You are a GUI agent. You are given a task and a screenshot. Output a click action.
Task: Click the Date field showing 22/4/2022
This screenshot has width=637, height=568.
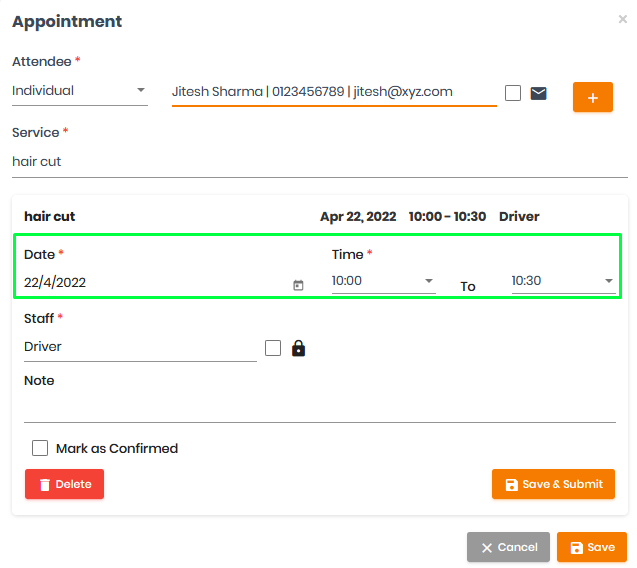(x=164, y=283)
